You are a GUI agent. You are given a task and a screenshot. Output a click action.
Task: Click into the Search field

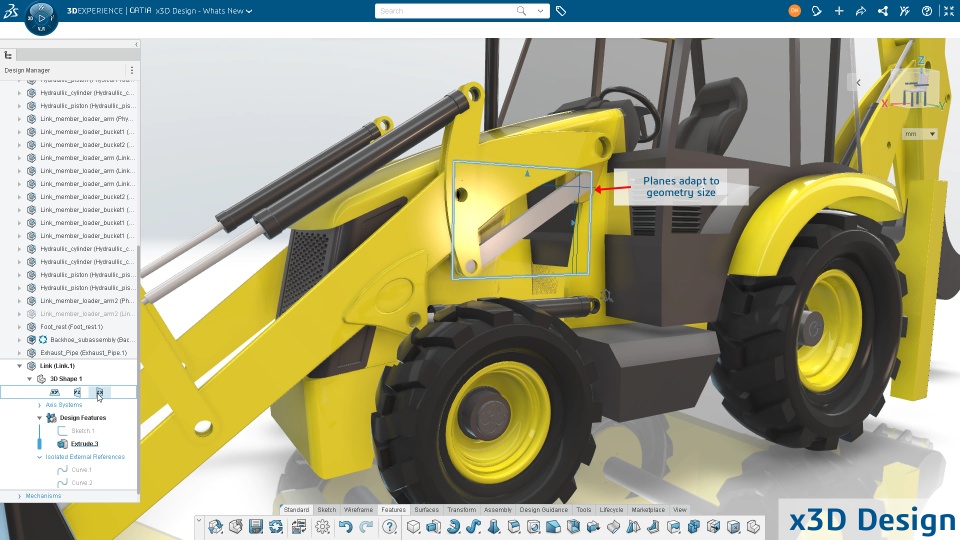[x=446, y=10]
